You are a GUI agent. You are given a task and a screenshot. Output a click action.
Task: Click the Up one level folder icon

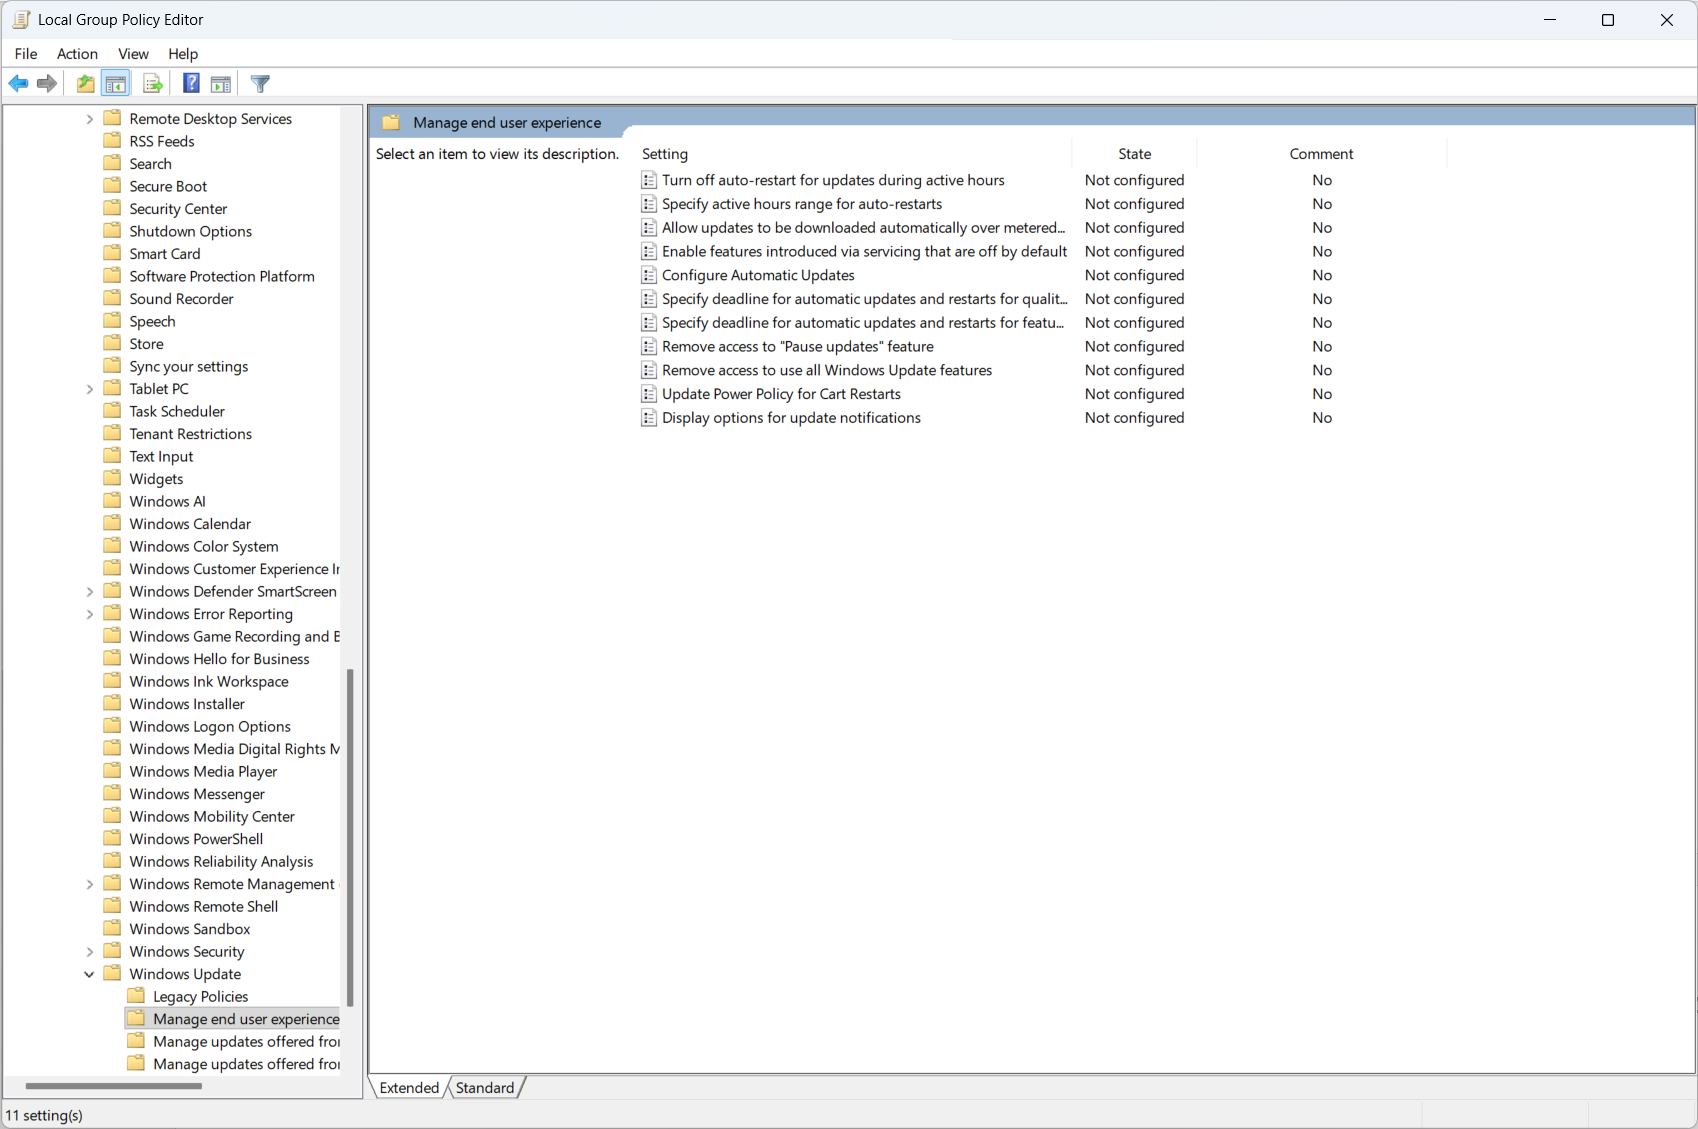click(85, 83)
